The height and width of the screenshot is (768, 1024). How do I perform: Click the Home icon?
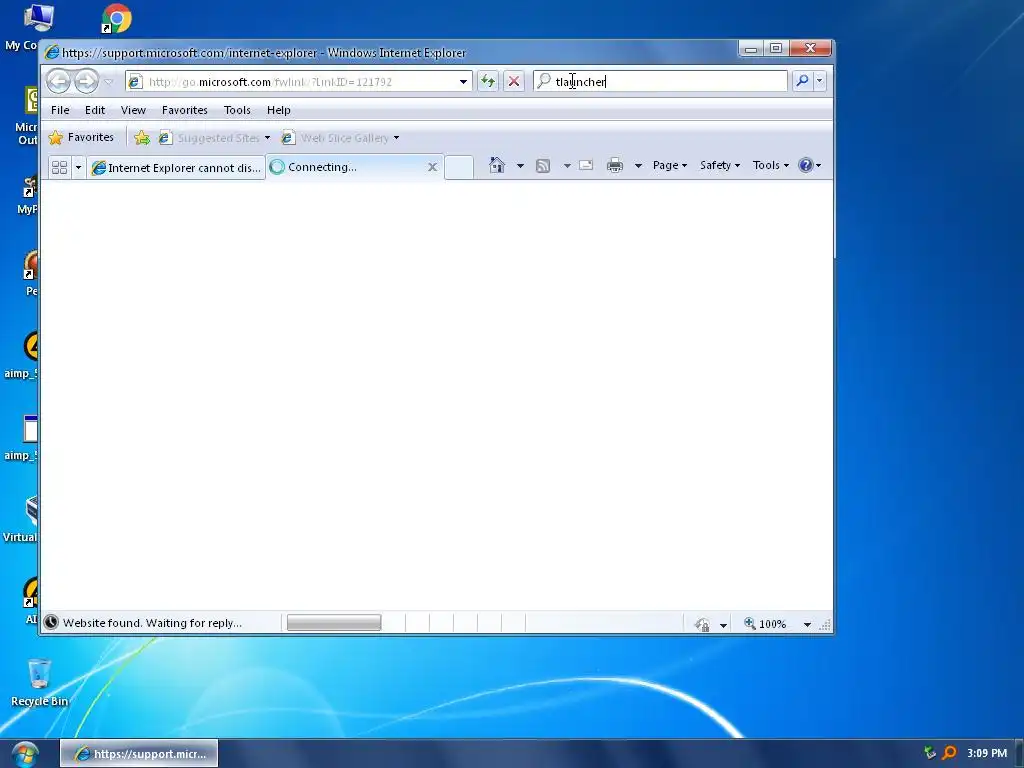(497, 165)
